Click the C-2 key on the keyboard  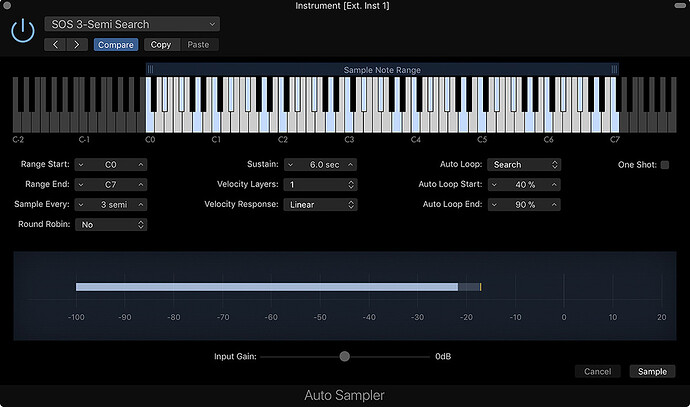(x=17, y=122)
